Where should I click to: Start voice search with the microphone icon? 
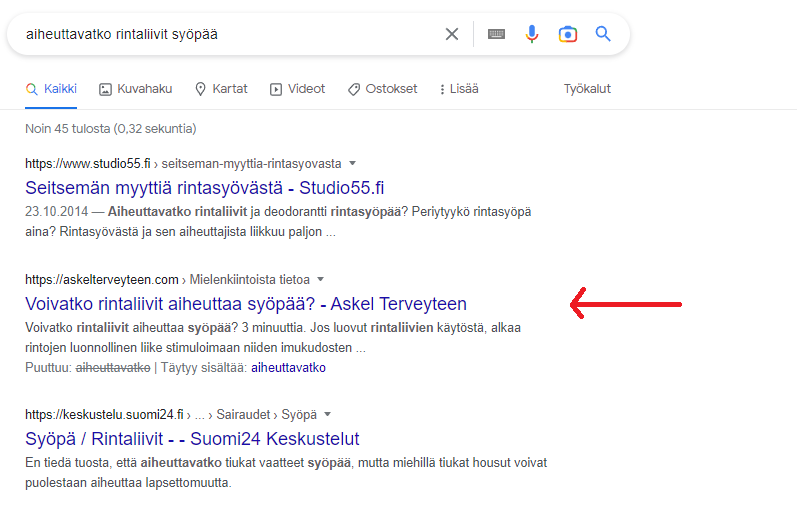tap(532, 34)
